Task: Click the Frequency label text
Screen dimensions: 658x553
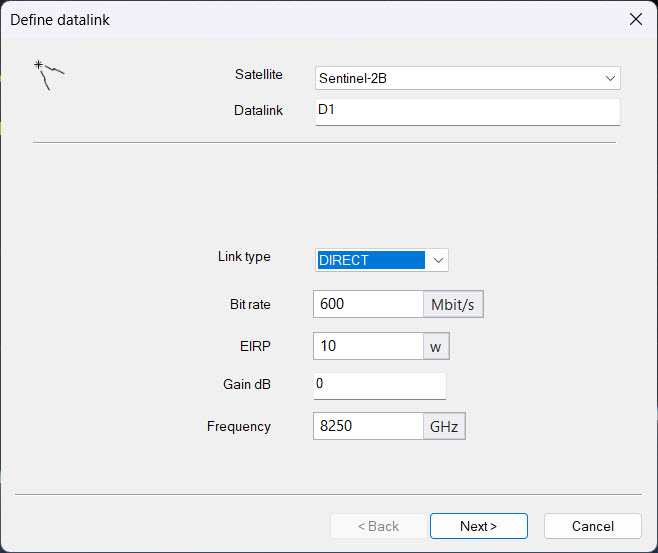Action: tap(239, 426)
